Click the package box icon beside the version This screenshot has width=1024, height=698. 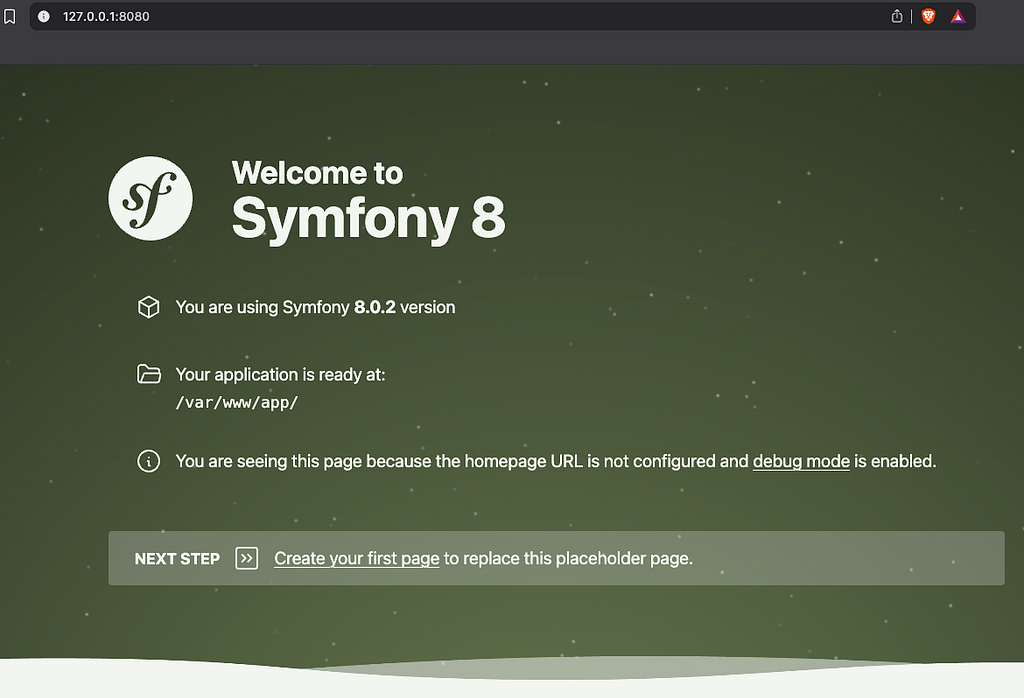[x=149, y=307]
